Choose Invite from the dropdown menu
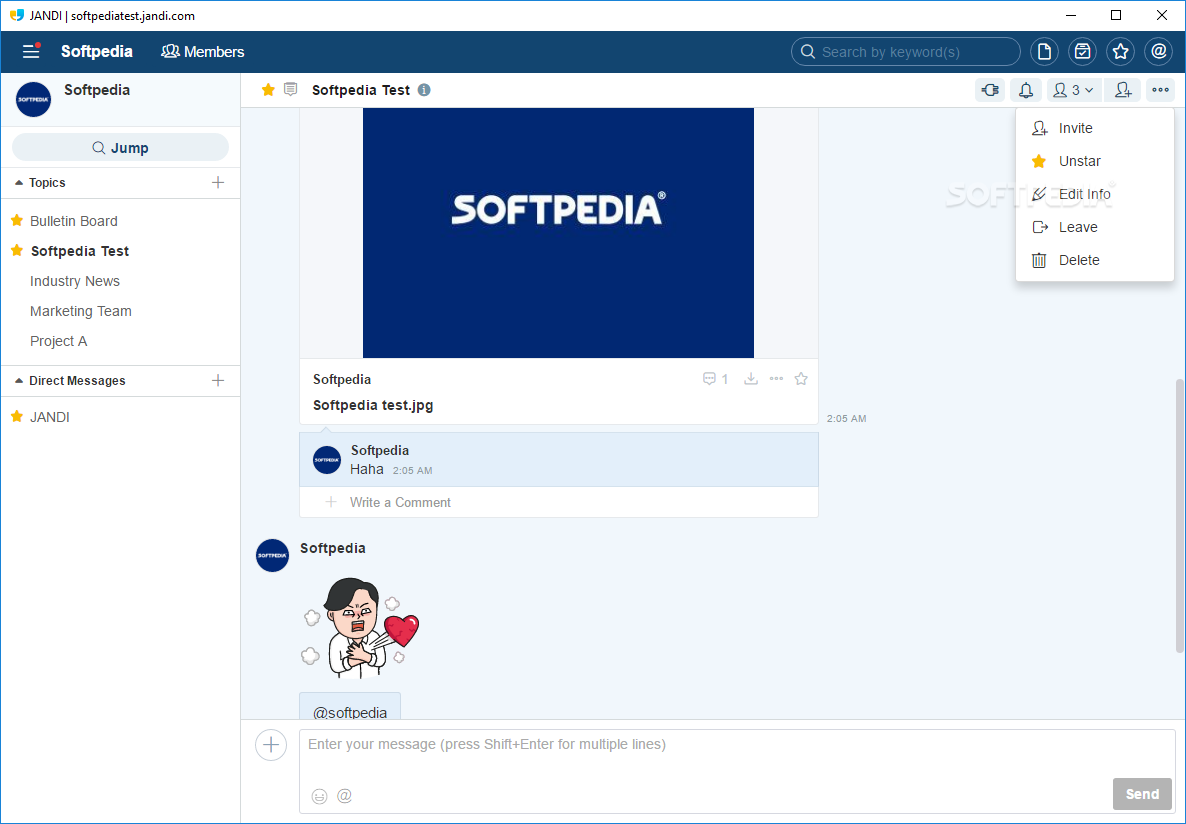The image size is (1186, 824). pyautogui.click(x=1094, y=129)
